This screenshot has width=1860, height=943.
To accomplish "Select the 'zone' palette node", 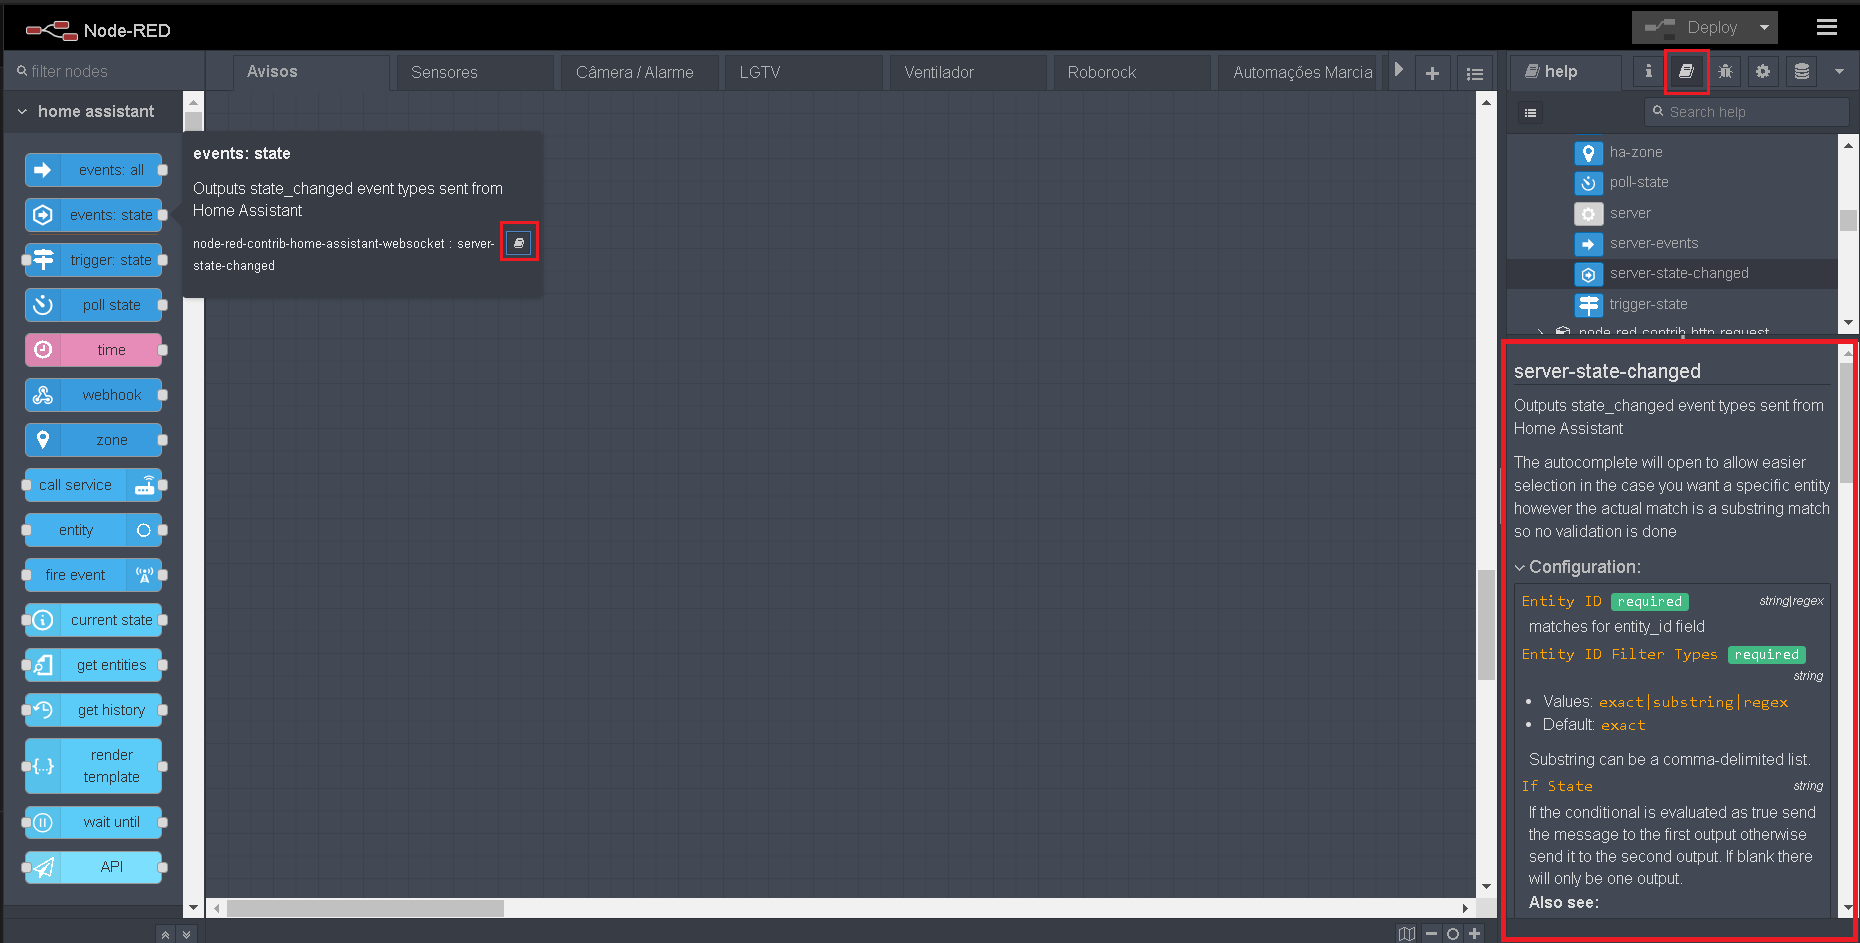I will [94, 440].
